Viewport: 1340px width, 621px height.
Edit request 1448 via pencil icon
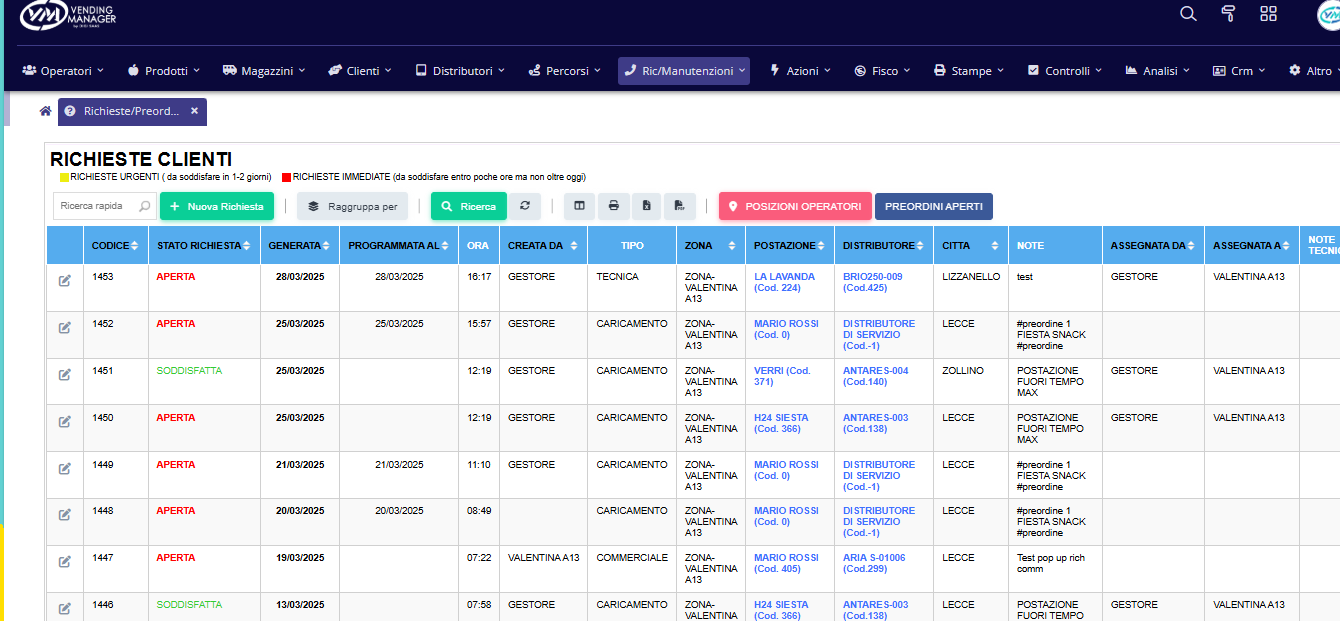[65, 514]
